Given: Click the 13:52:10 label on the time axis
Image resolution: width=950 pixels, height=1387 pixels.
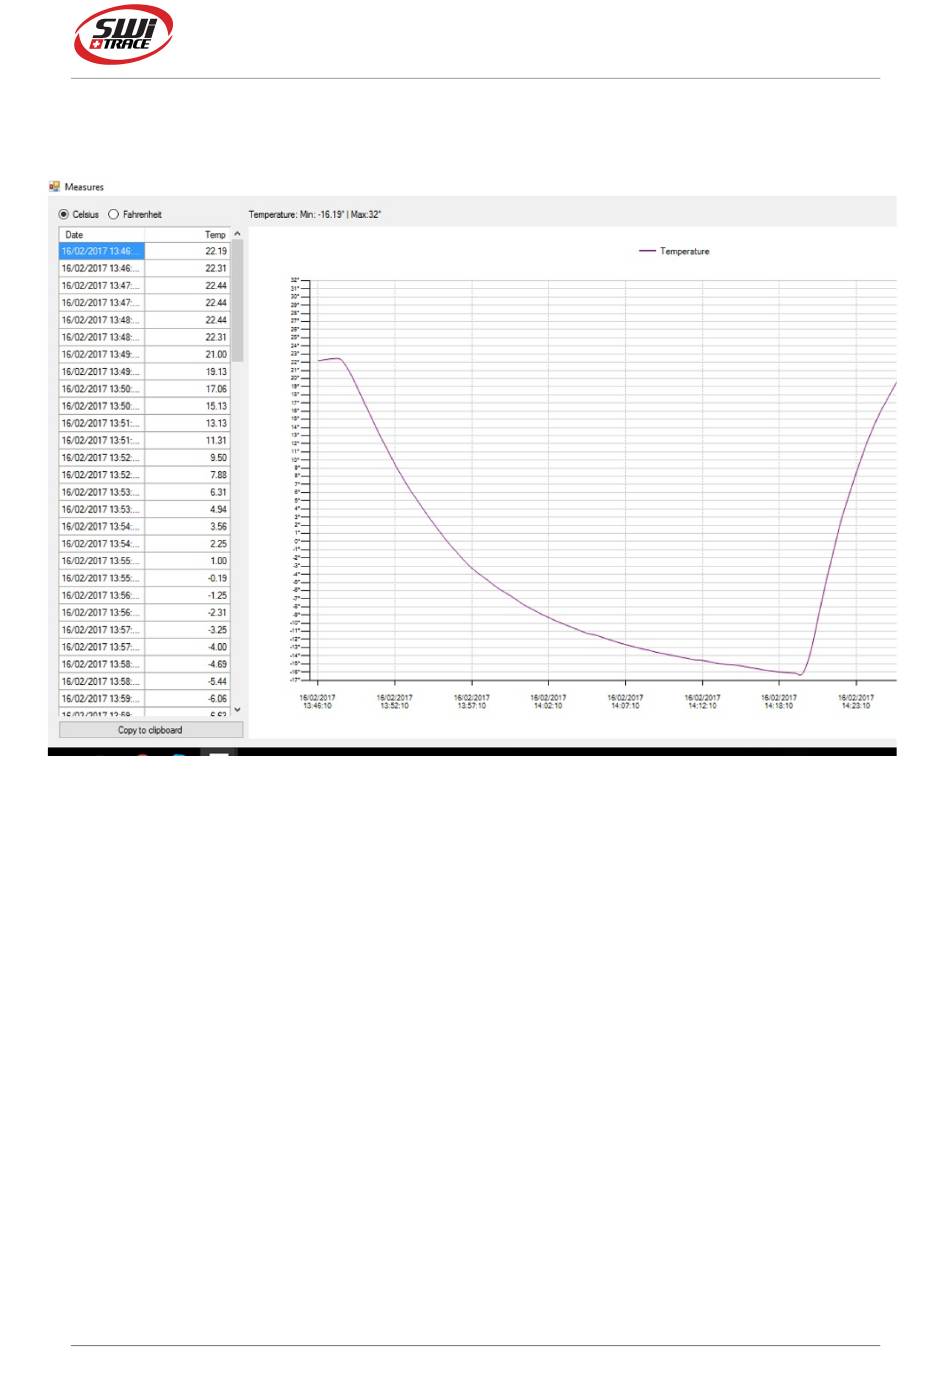Looking at the screenshot, I should (394, 701).
